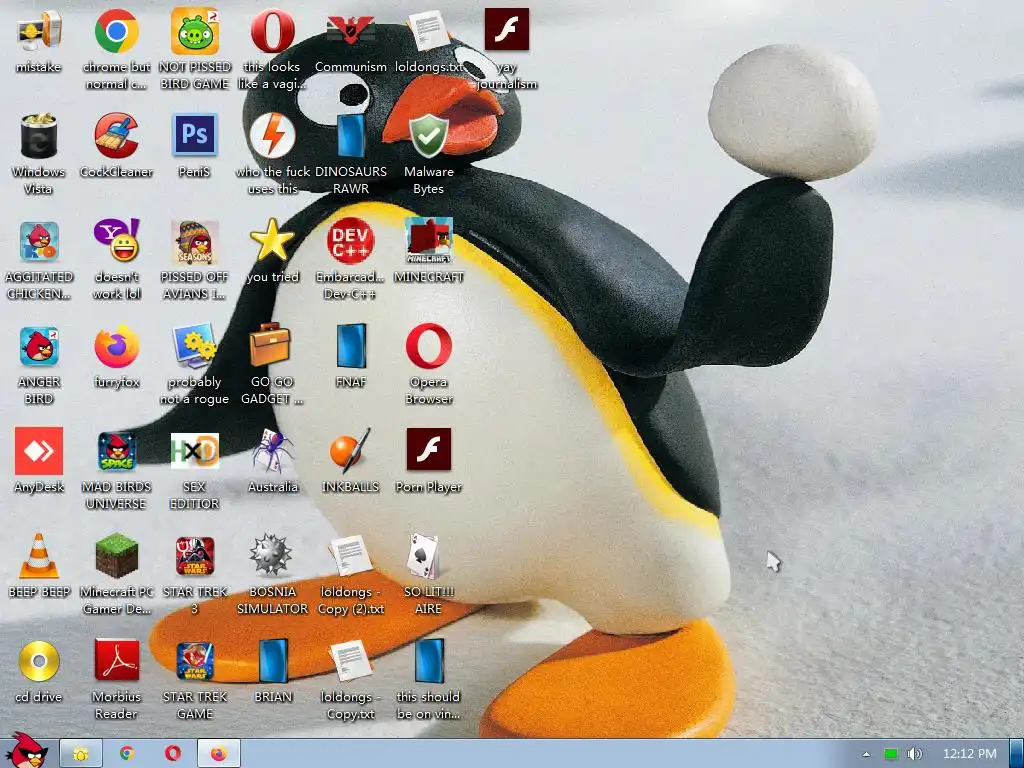The height and width of the screenshot is (768, 1024).
Task: Open the 'chrome but normal' Chrome icon
Action: click(x=116, y=31)
